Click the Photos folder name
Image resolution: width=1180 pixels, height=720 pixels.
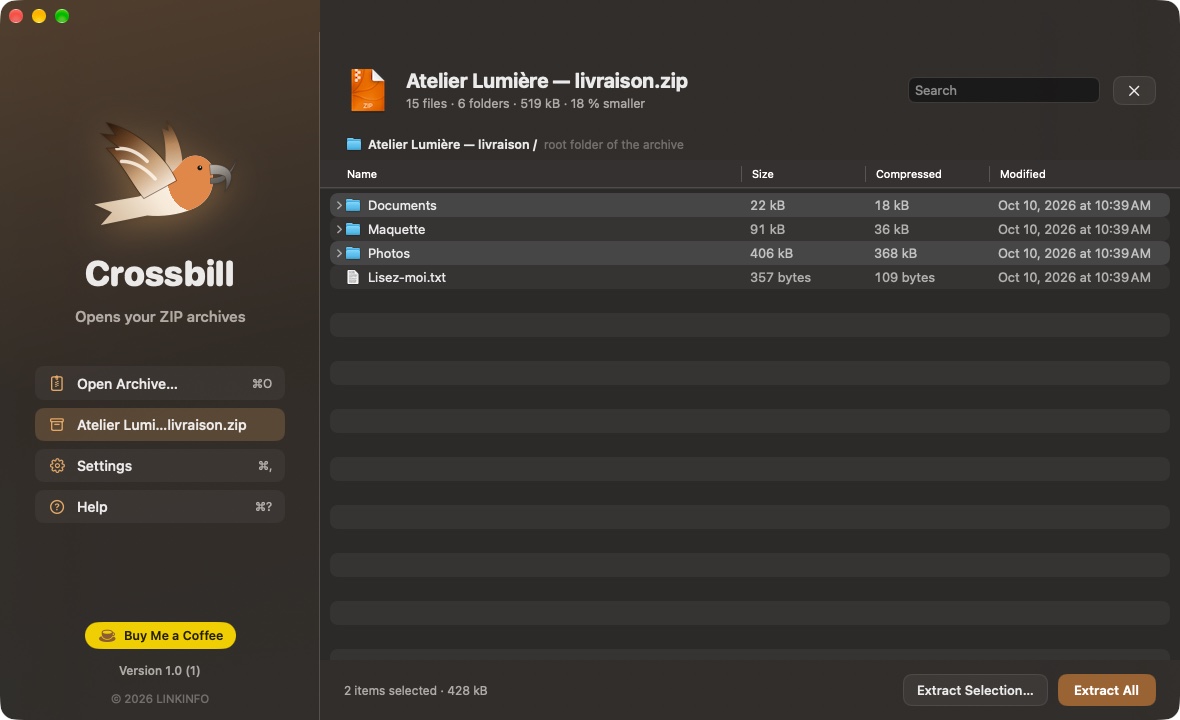(389, 254)
